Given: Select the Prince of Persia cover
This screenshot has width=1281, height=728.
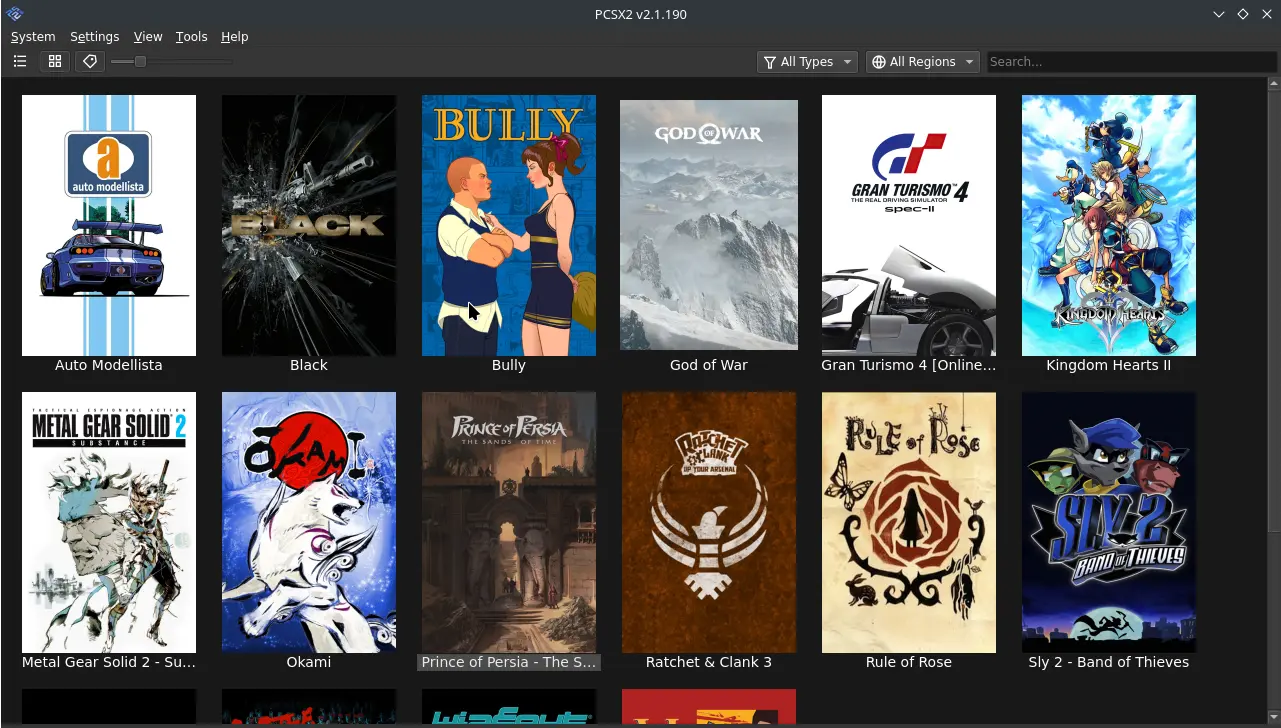Looking at the screenshot, I should (x=509, y=522).
